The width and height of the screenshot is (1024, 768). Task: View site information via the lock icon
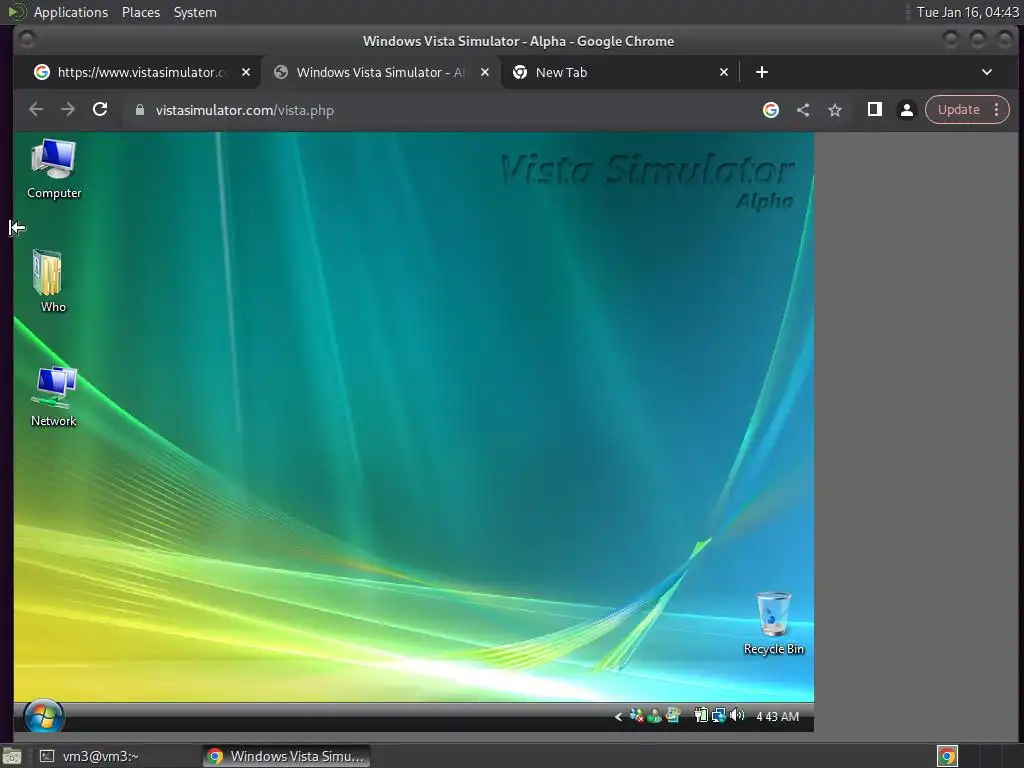[139, 110]
